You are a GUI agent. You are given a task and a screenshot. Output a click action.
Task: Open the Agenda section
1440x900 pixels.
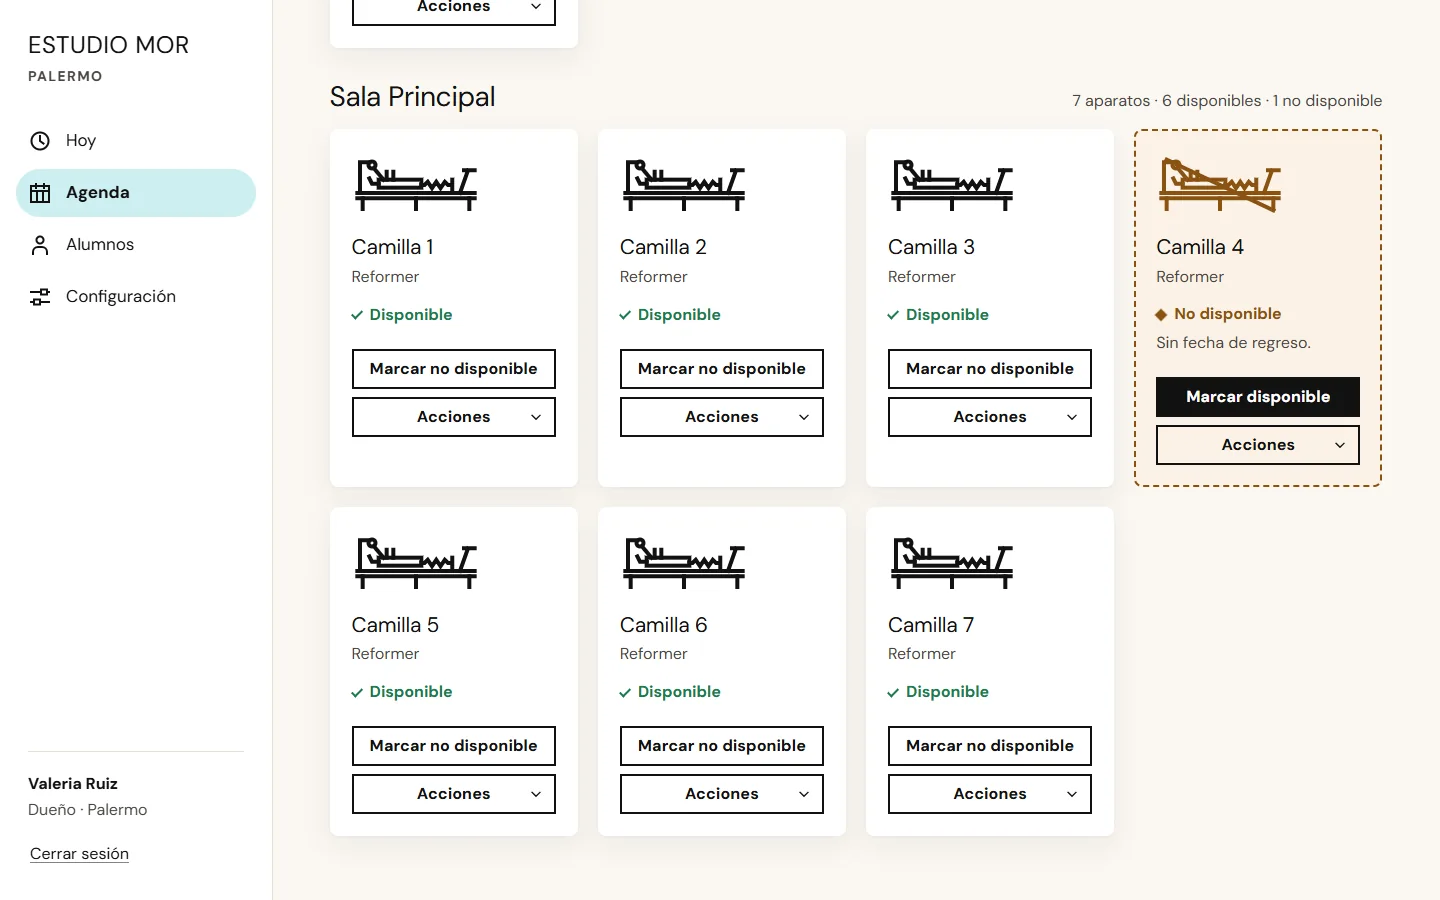pos(136,193)
